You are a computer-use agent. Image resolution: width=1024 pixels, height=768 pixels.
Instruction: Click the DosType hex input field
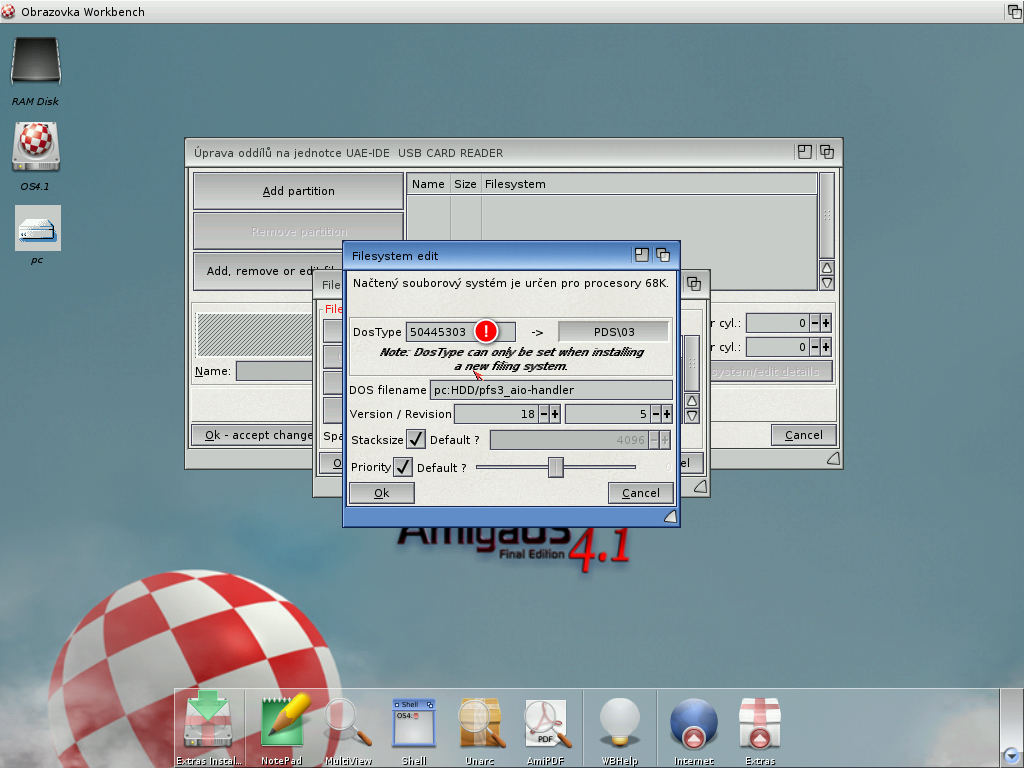pos(440,332)
